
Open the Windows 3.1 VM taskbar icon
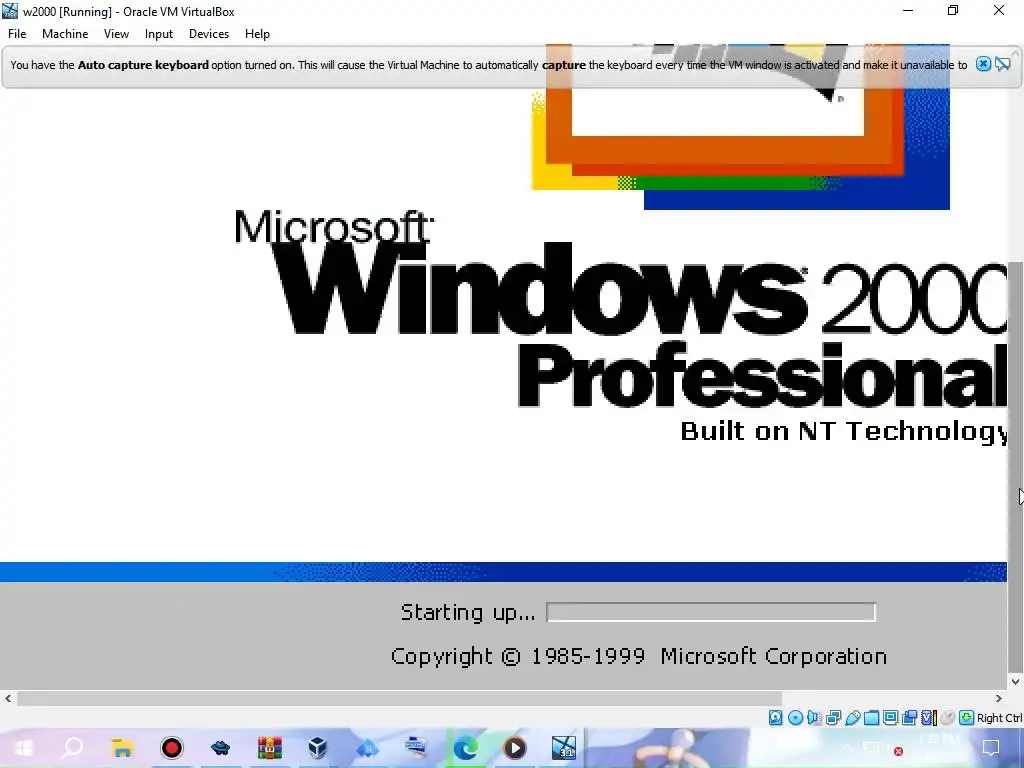click(x=564, y=748)
